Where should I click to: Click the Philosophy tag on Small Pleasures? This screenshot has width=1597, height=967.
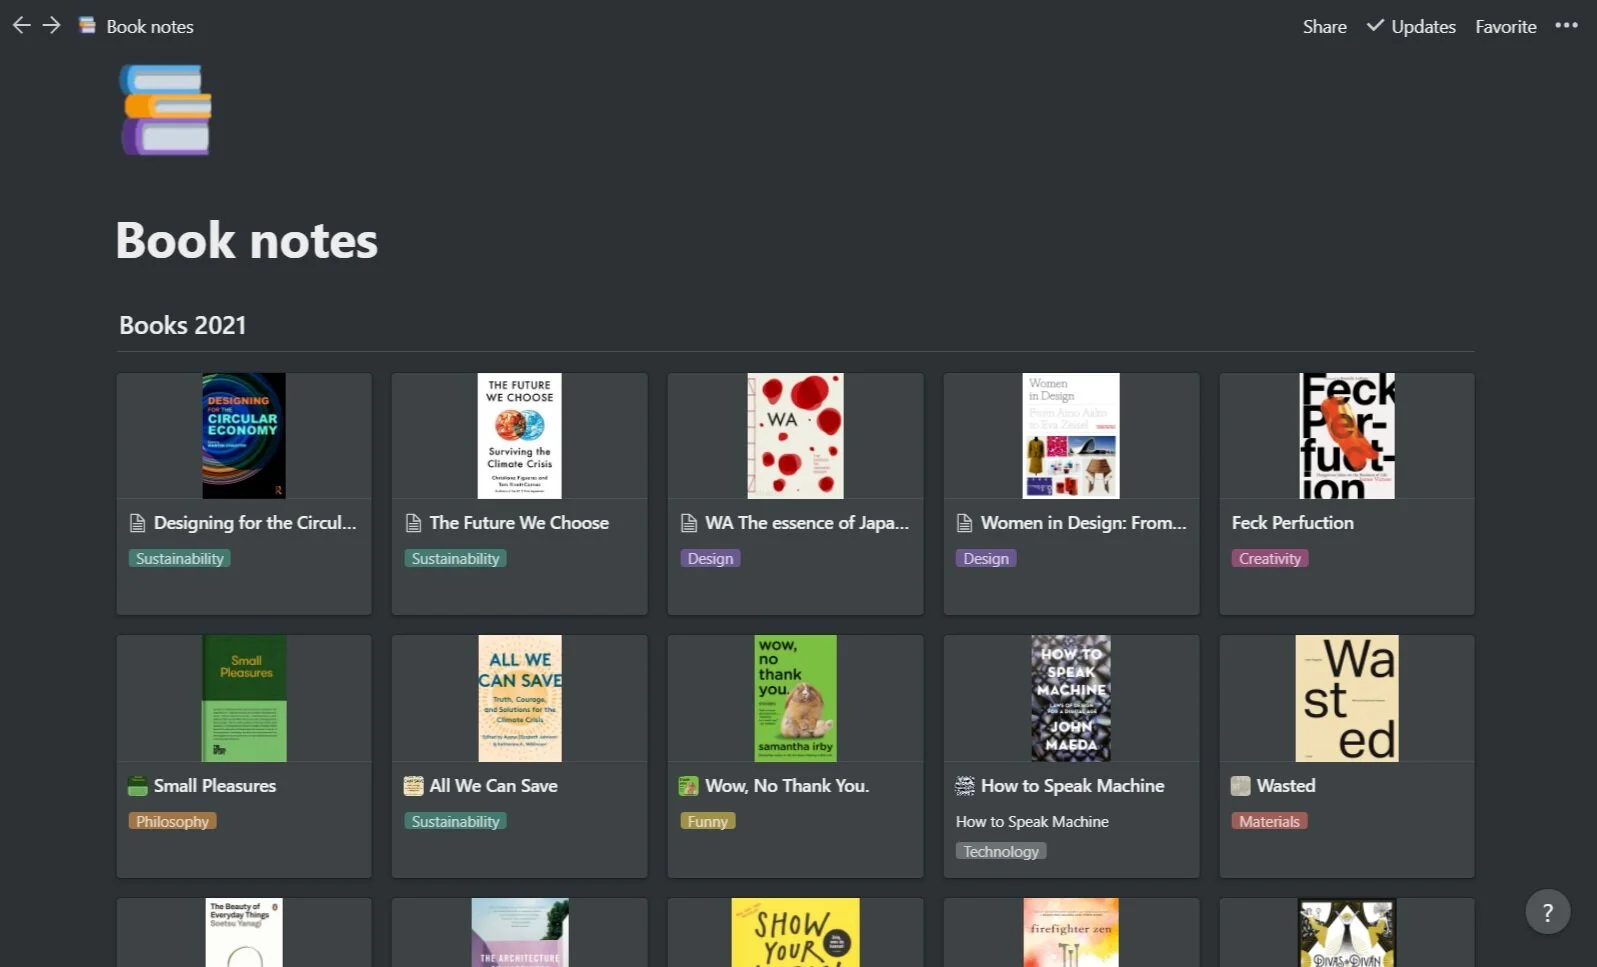point(172,822)
